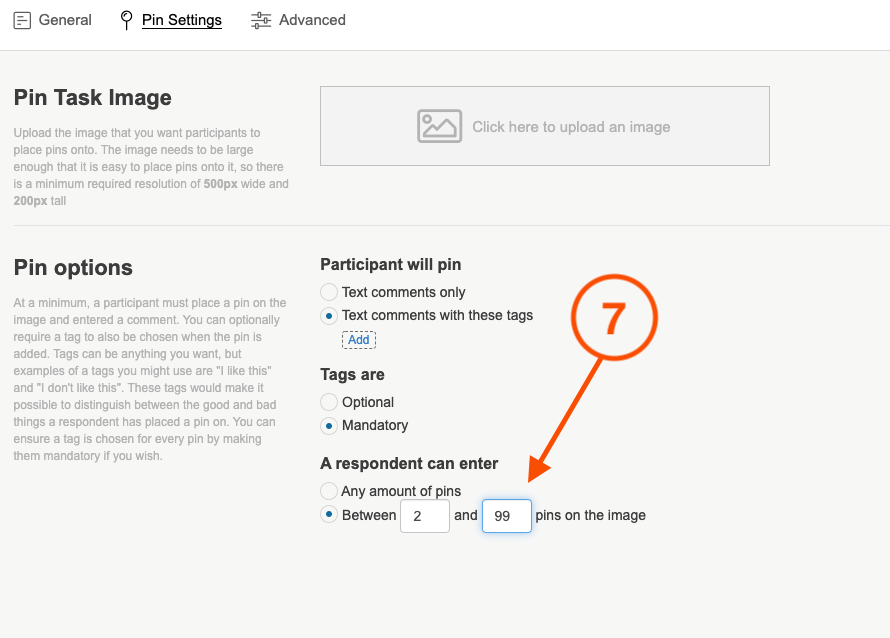The image size is (890, 638).
Task: Click the Pin options heading
Action: point(73,268)
